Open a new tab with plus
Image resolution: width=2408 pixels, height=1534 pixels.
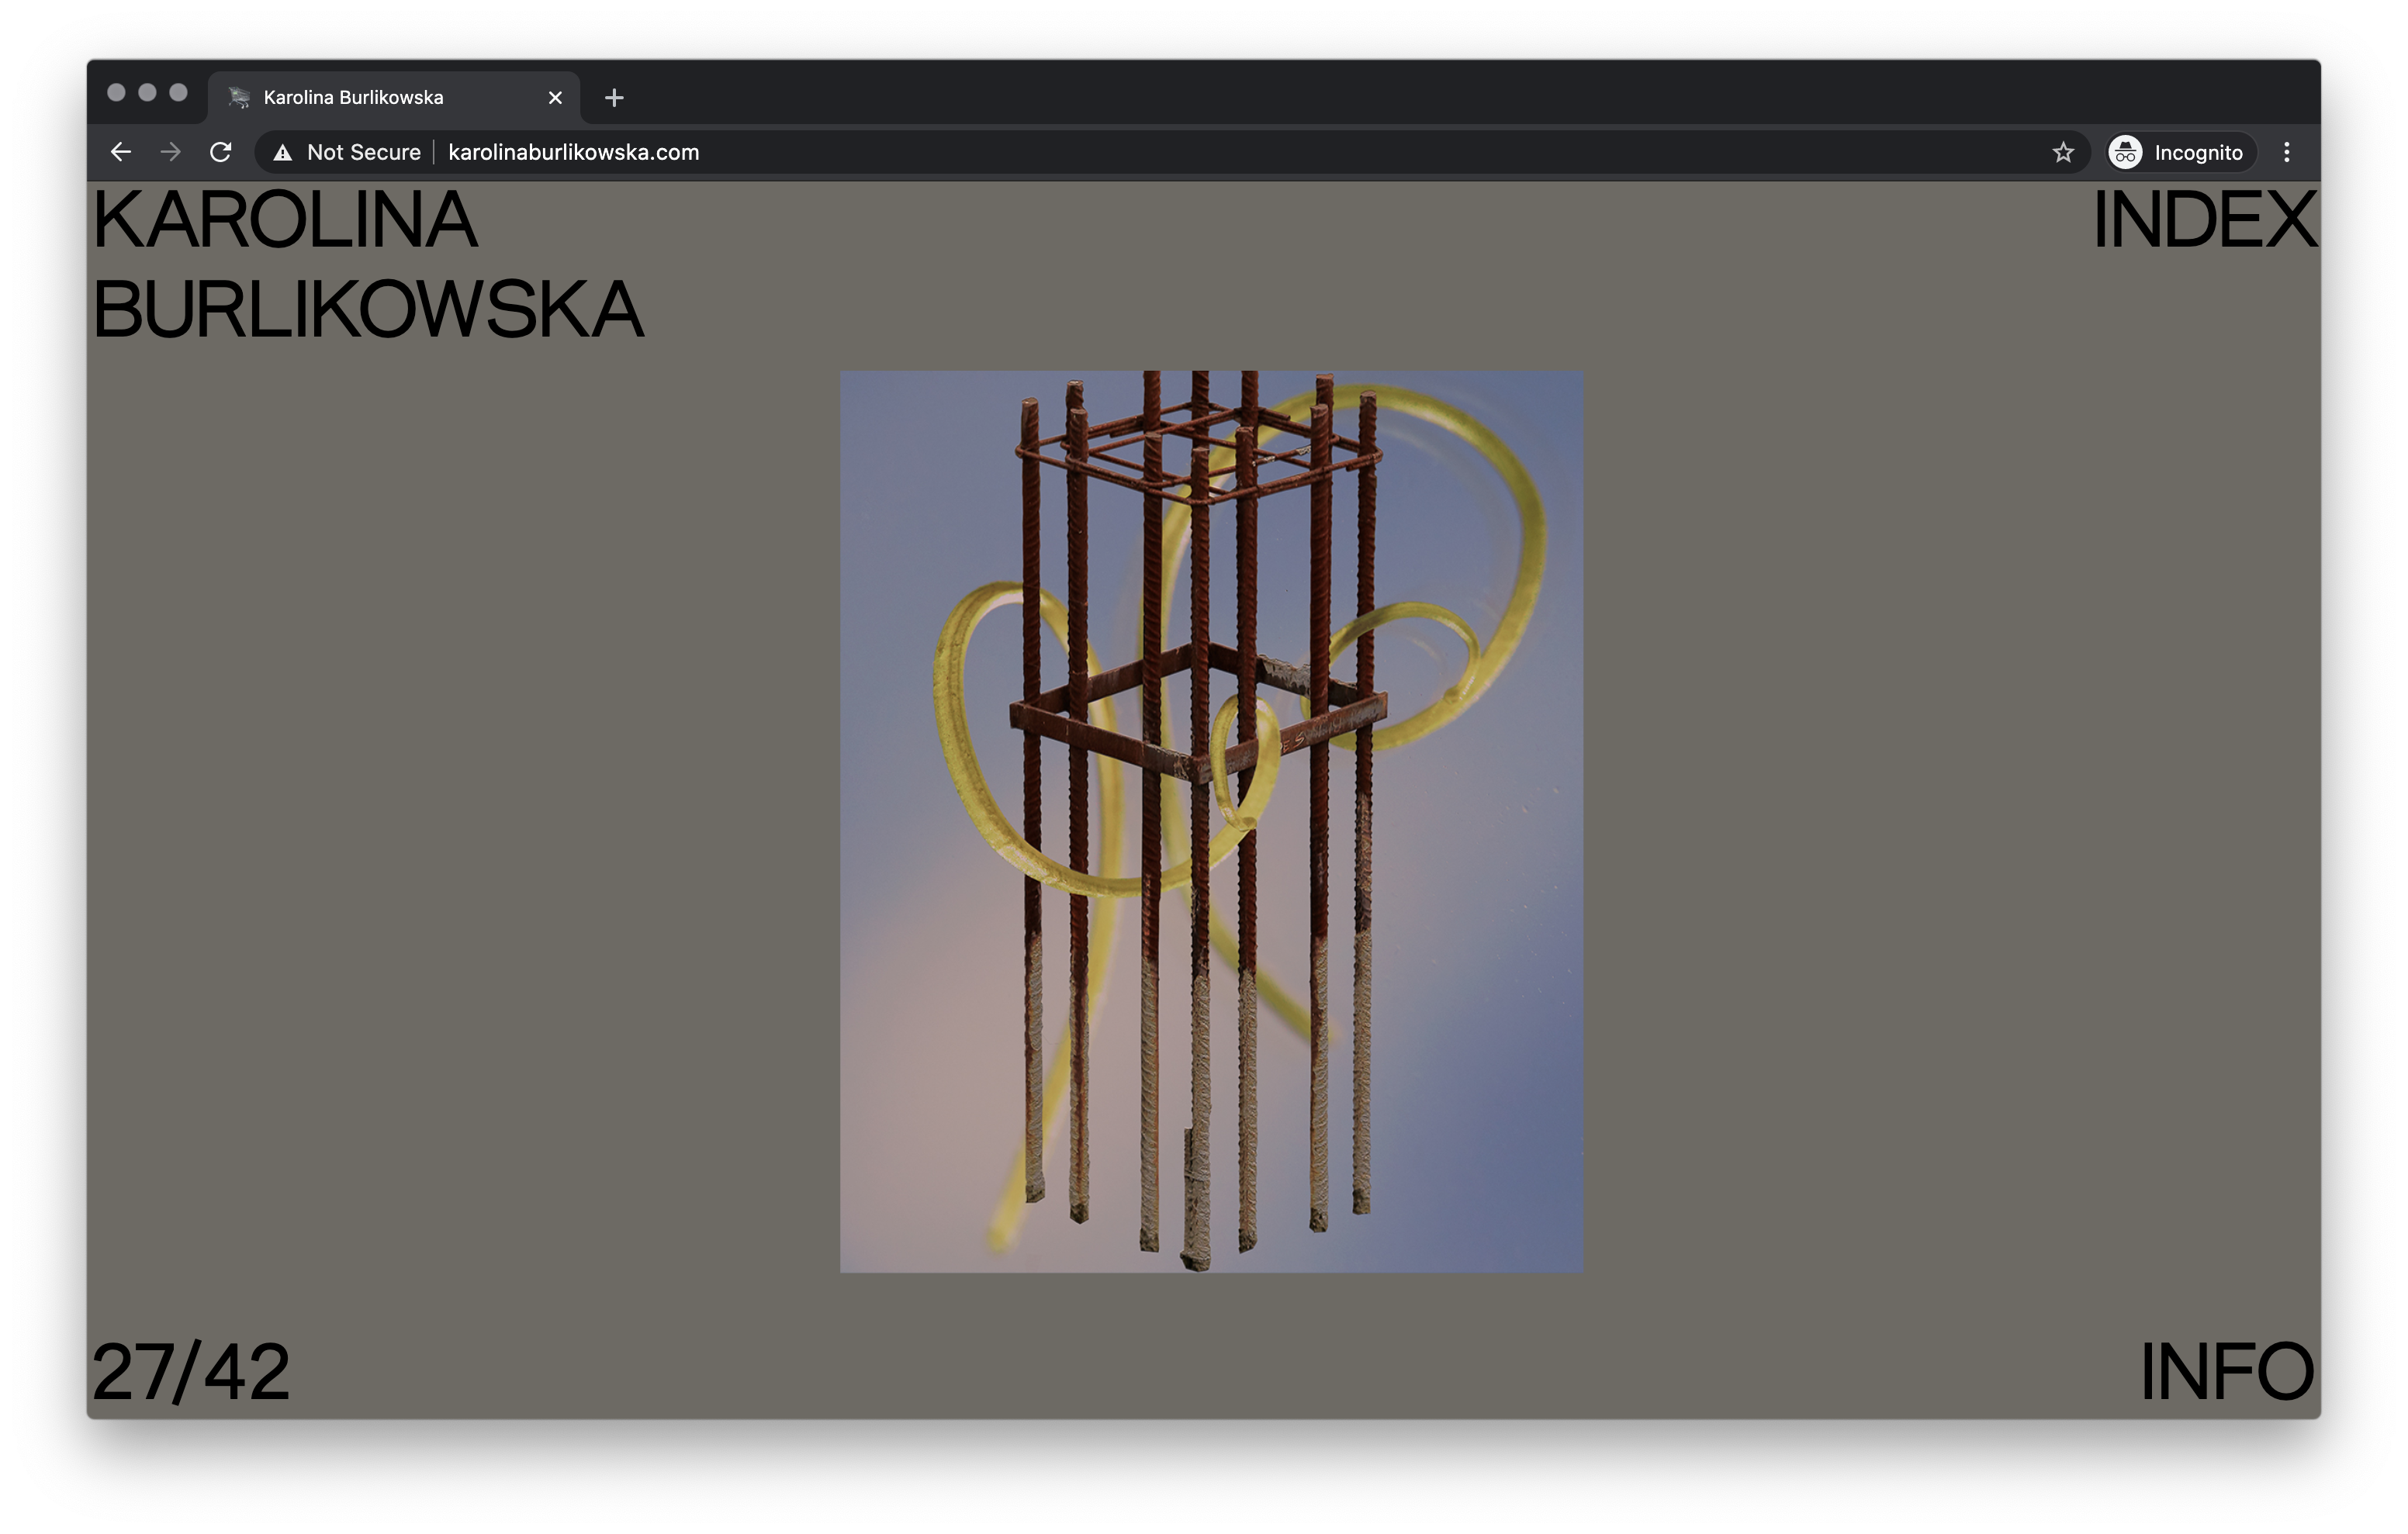pyautogui.click(x=614, y=98)
